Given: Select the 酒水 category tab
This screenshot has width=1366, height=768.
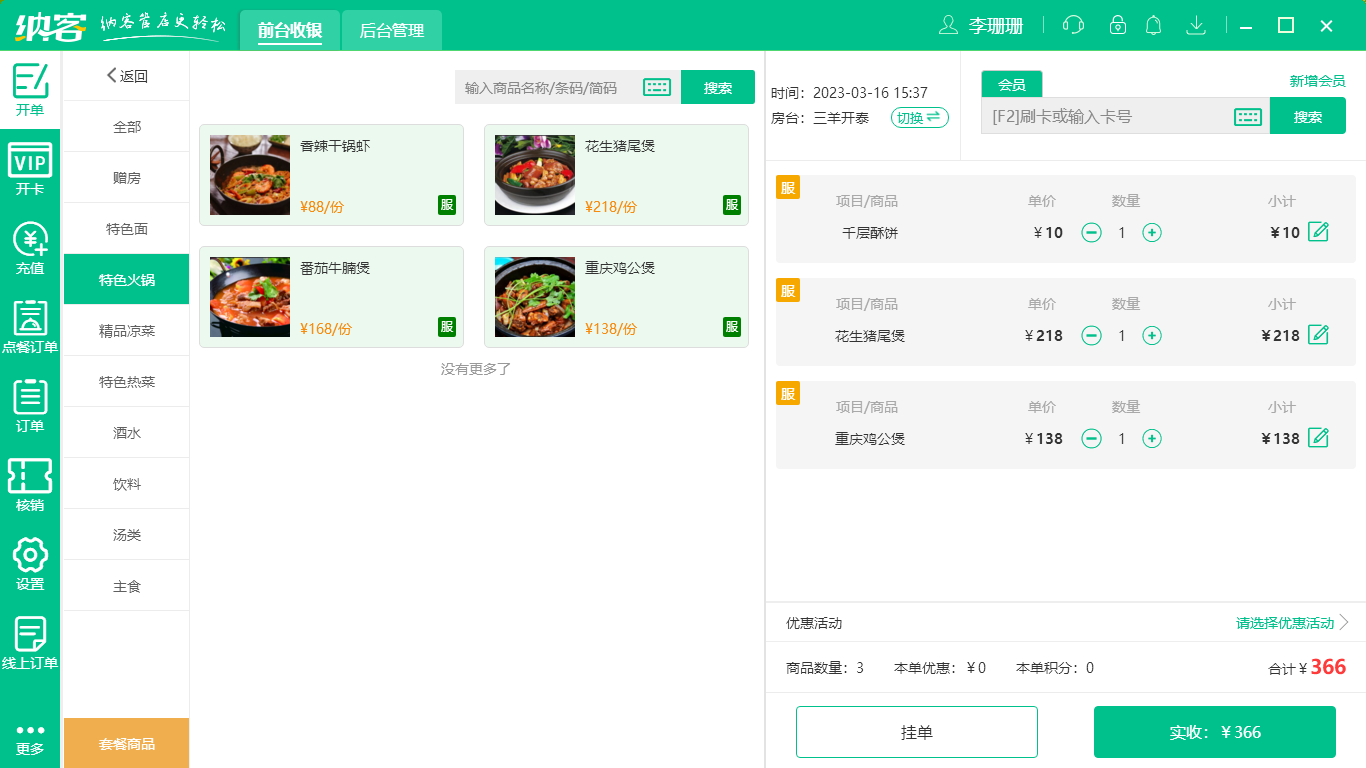Looking at the screenshot, I should click(x=126, y=432).
